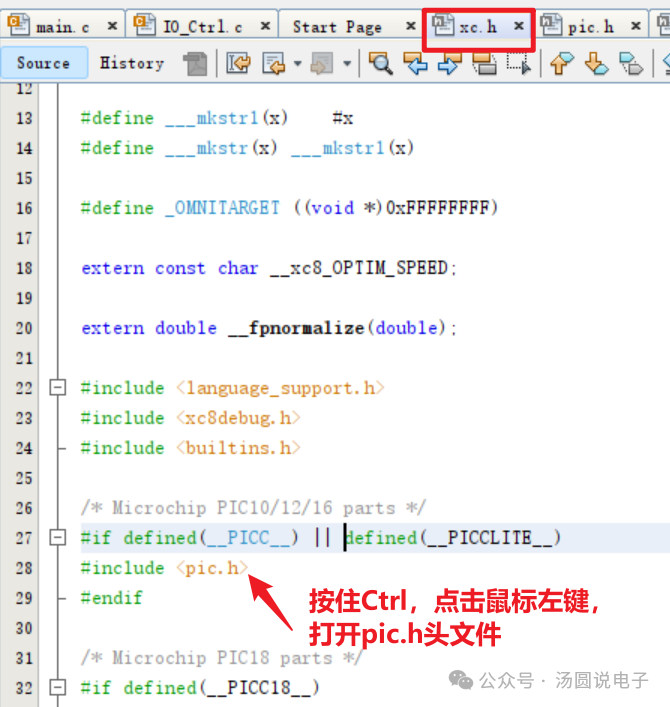The image size is (670, 707).
Task: Click the Toggle Bookmark icon
Action: coord(631,63)
